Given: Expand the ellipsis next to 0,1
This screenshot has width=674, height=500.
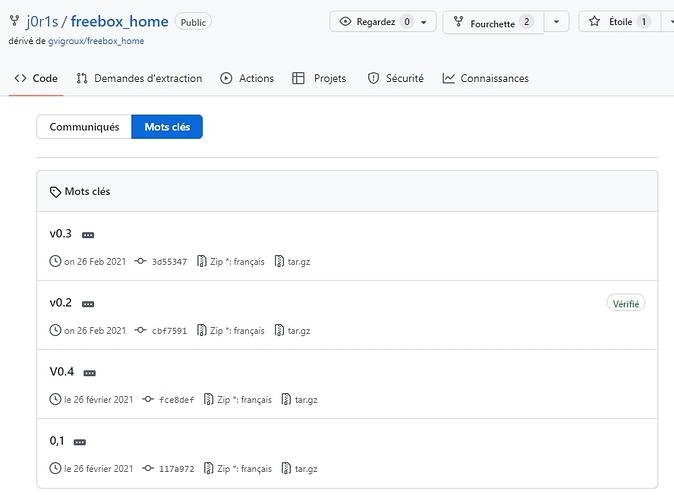Looking at the screenshot, I should (80, 442).
